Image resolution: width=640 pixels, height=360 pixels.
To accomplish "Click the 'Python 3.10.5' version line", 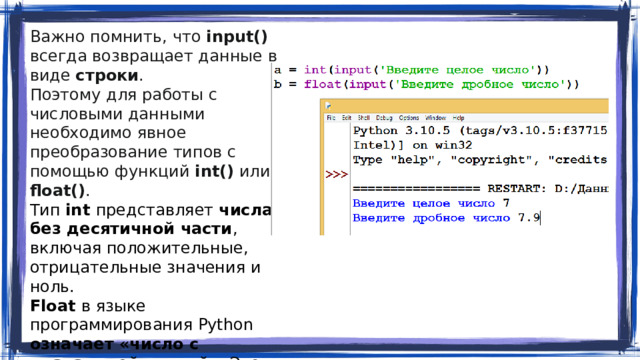I will [x=480, y=131].
